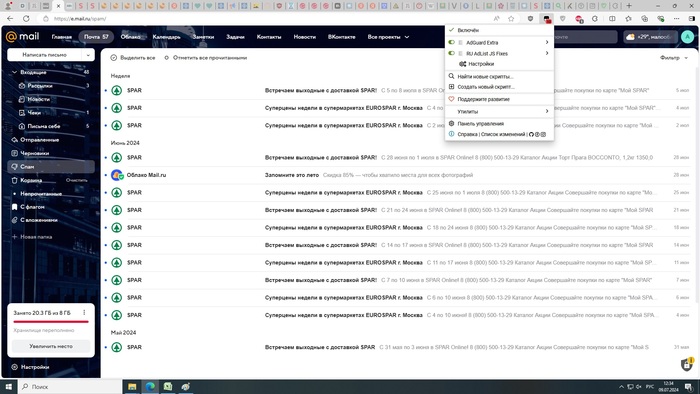Click the Tampermonkey extension icon in the toolbar
Viewport: 700px width, 394px height.
(546, 19)
